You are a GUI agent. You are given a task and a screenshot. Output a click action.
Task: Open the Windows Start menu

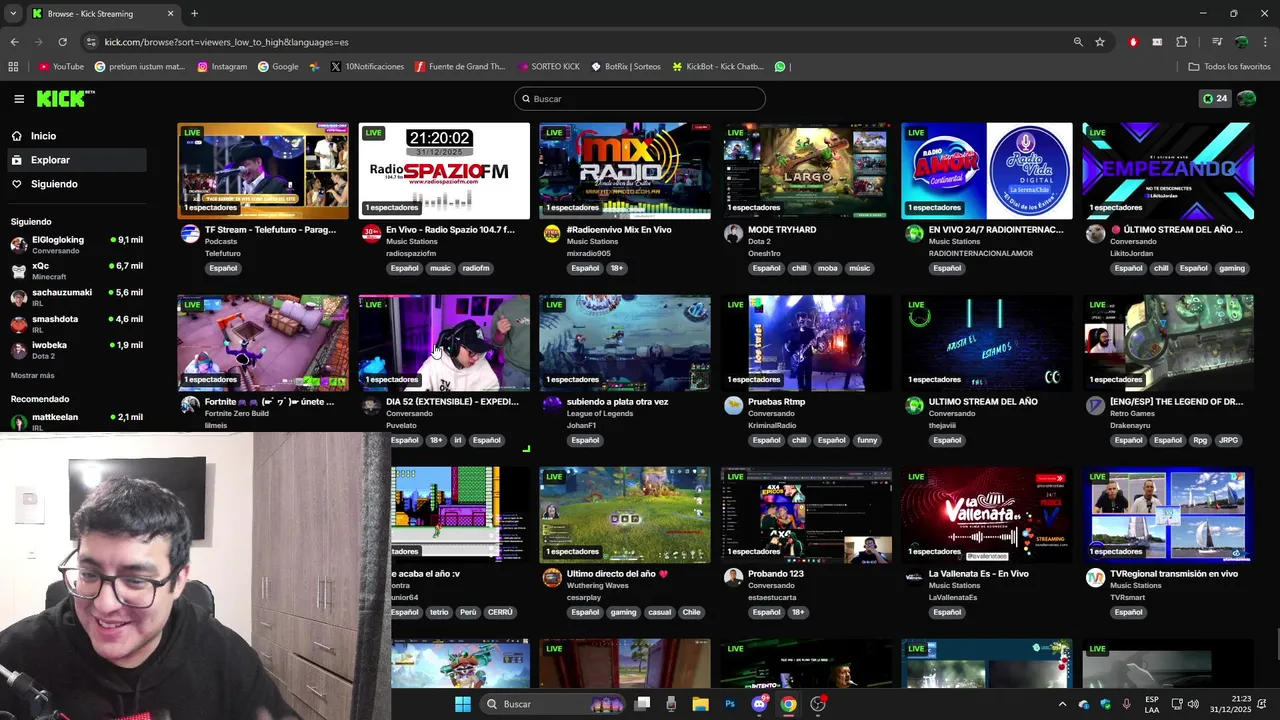(462, 704)
